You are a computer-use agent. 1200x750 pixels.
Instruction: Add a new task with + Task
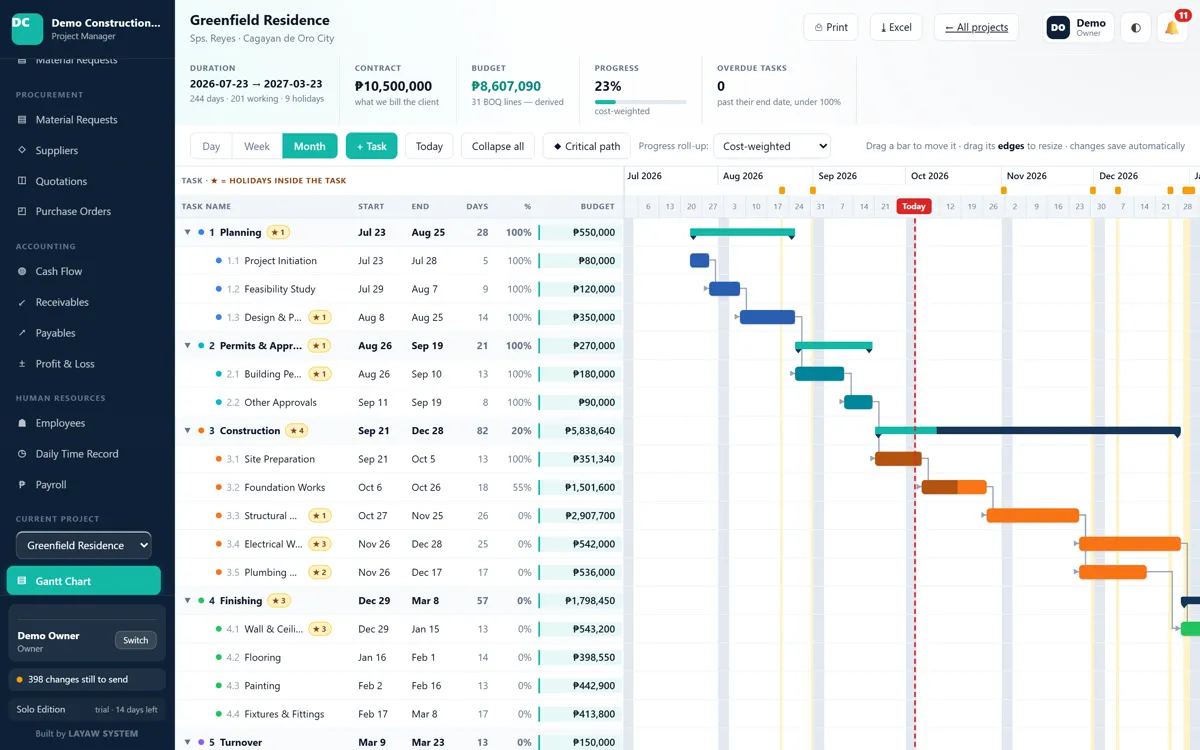point(372,146)
